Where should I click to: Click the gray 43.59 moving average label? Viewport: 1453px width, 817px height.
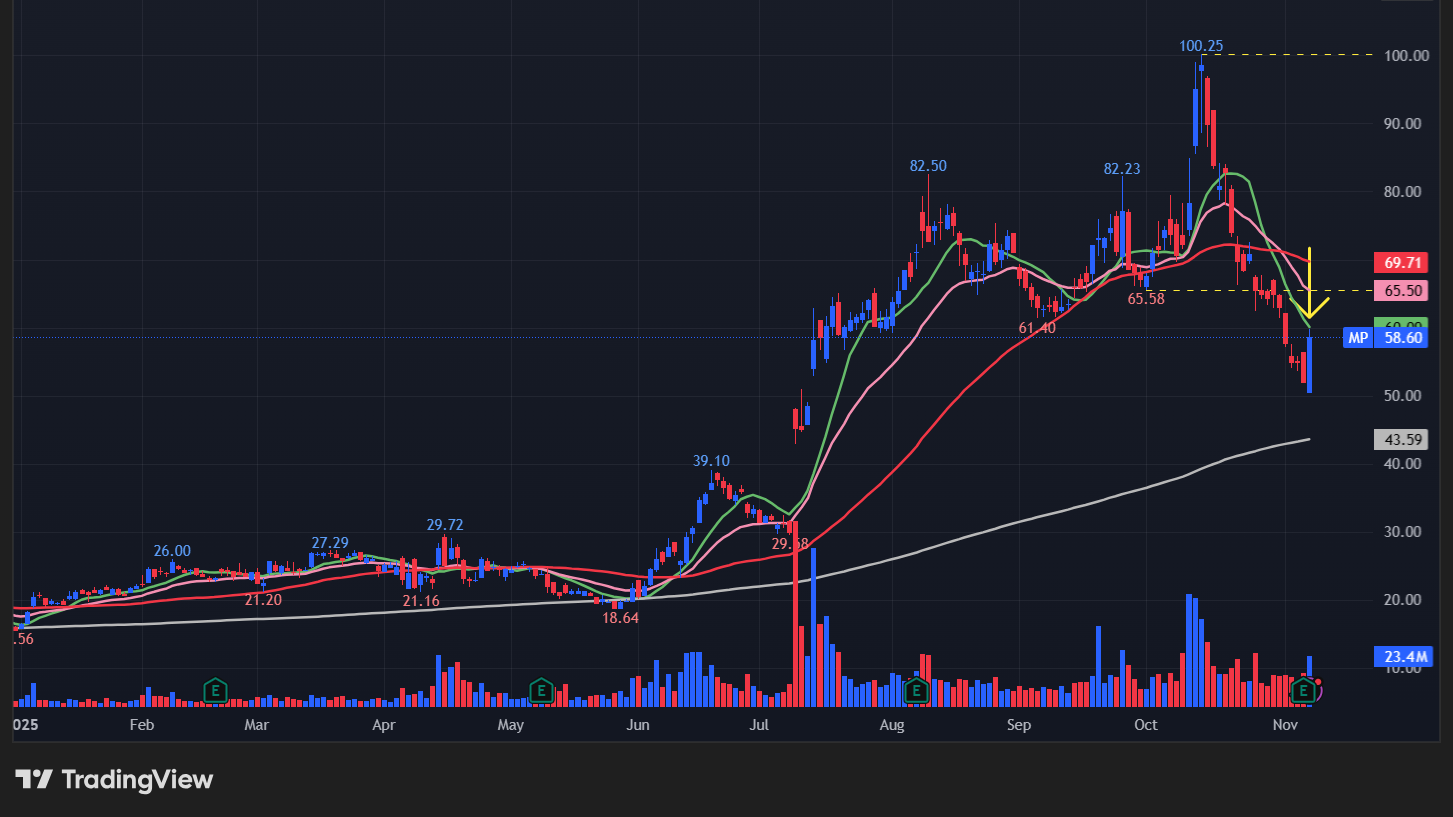pos(1404,439)
